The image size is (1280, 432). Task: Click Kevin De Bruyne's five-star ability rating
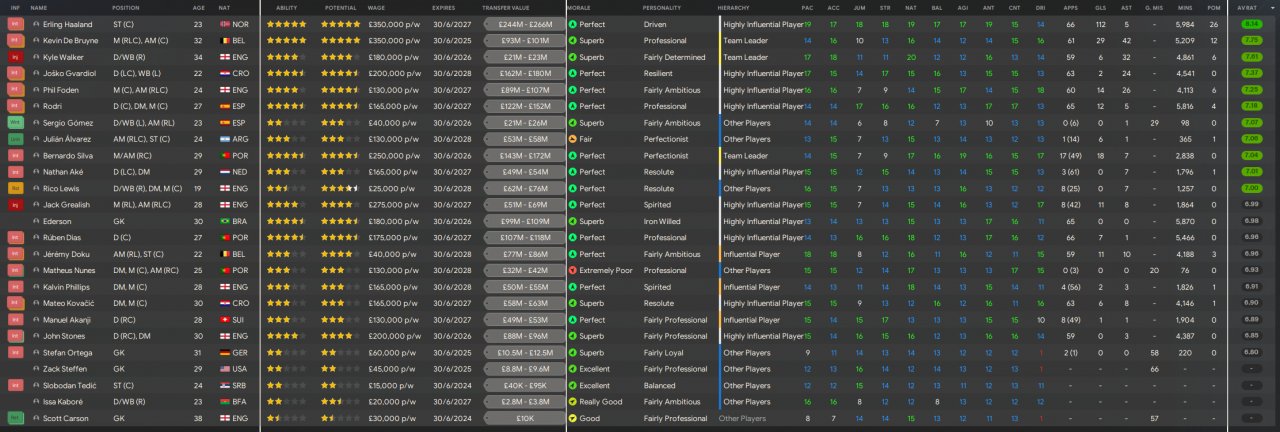click(x=286, y=40)
